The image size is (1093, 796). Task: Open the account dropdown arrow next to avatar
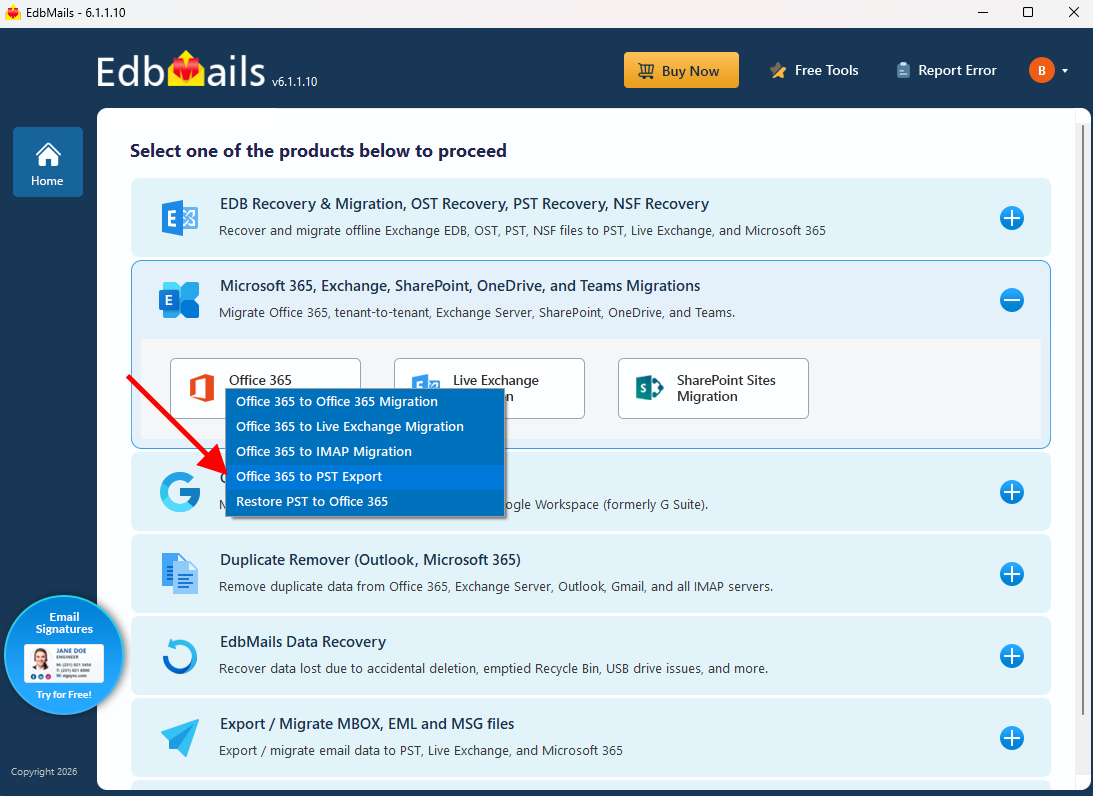[x=1065, y=71]
